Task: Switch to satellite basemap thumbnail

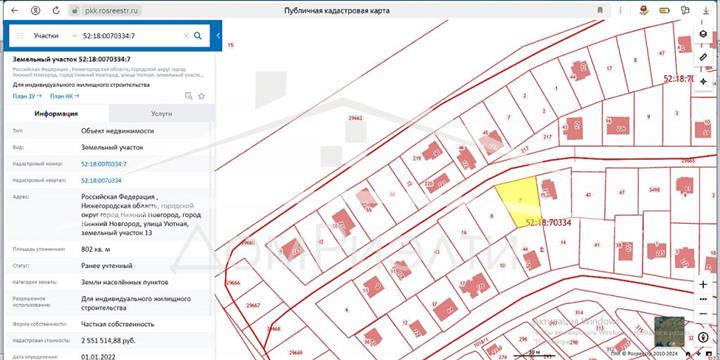Action: pos(669,332)
